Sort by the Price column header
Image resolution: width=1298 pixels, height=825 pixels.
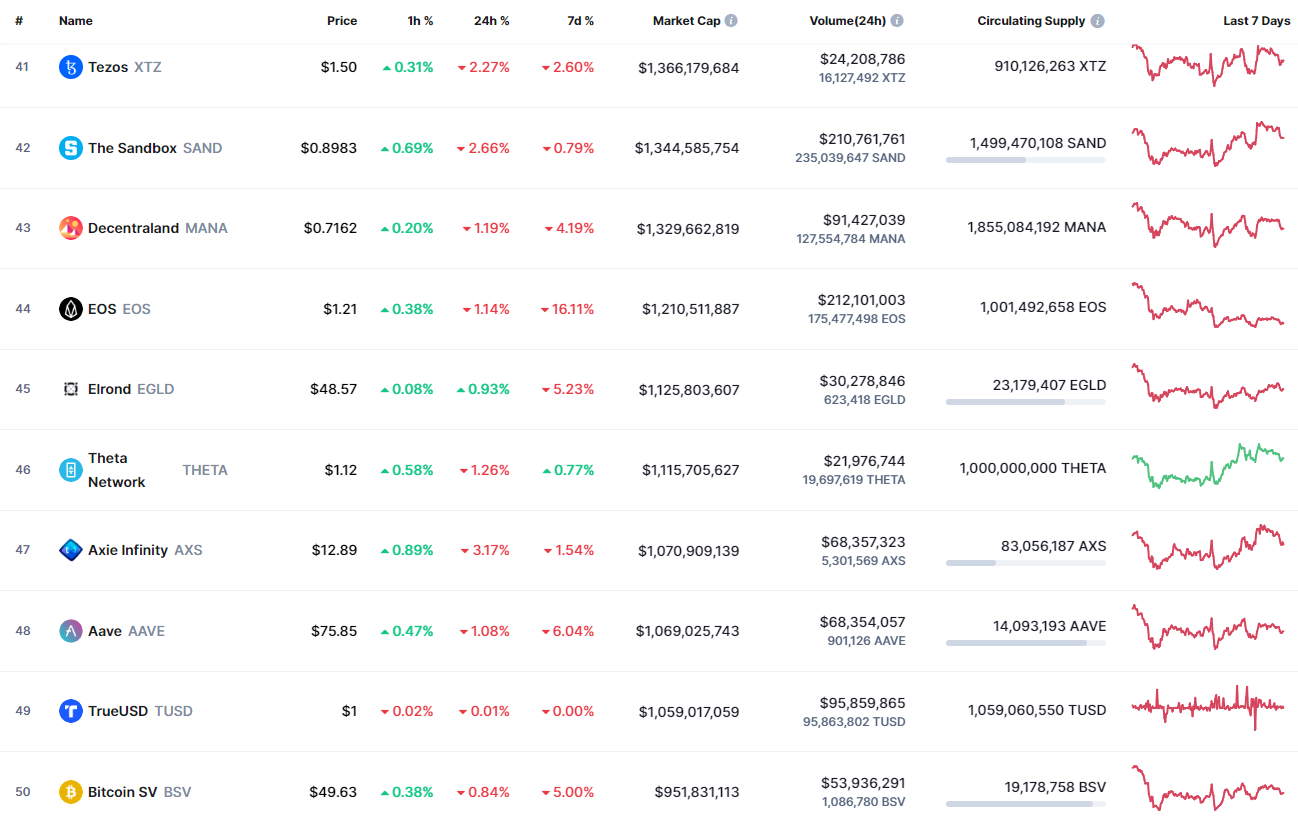pos(342,21)
